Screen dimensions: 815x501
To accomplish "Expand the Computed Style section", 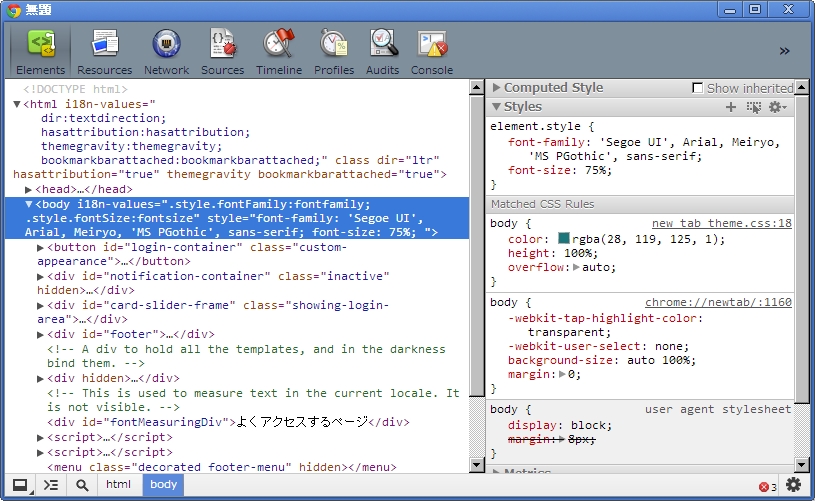I will pyautogui.click(x=496, y=87).
